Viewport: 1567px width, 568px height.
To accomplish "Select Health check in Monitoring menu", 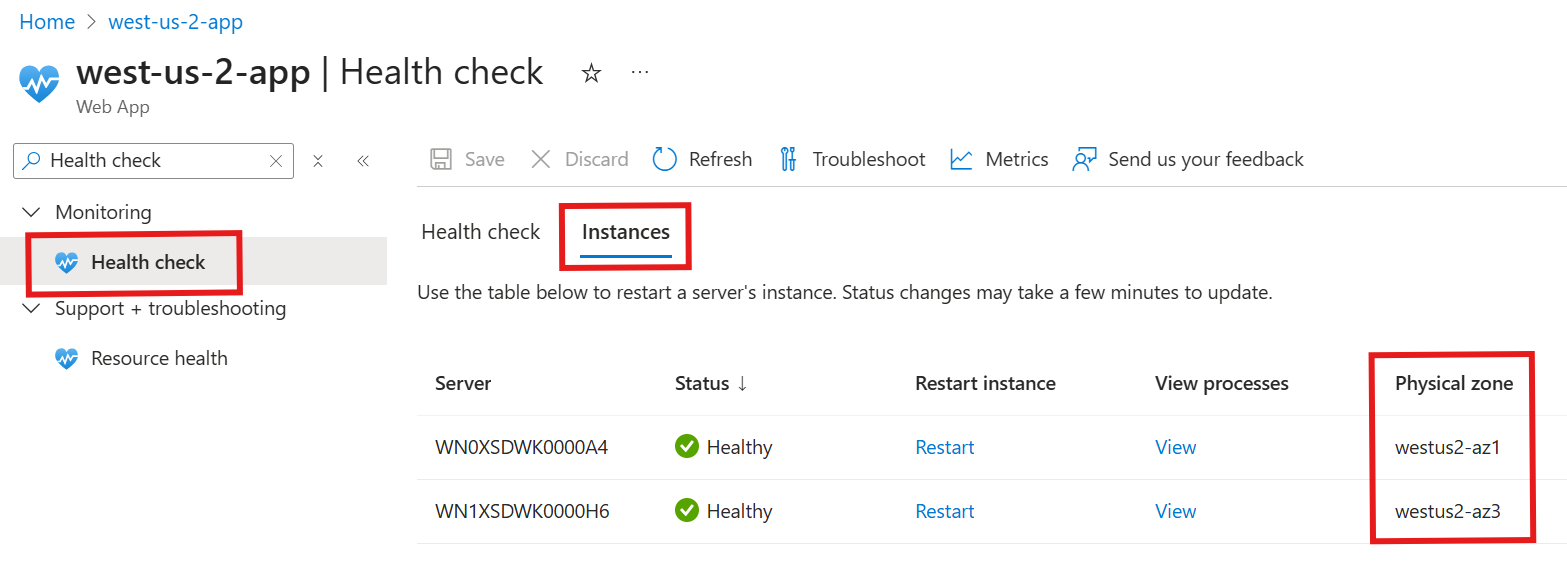I will (x=147, y=262).
